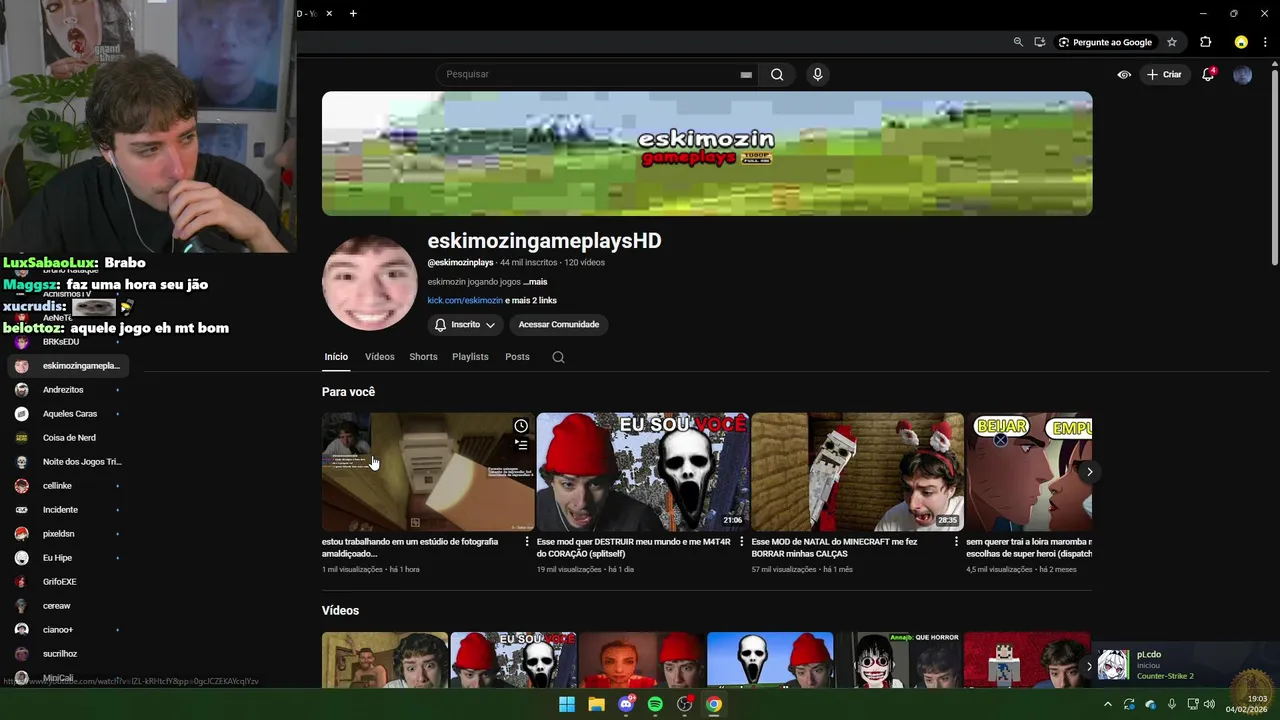Click the zoom magnifier in address bar
The image size is (1280, 720).
[x=1018, y=42]
